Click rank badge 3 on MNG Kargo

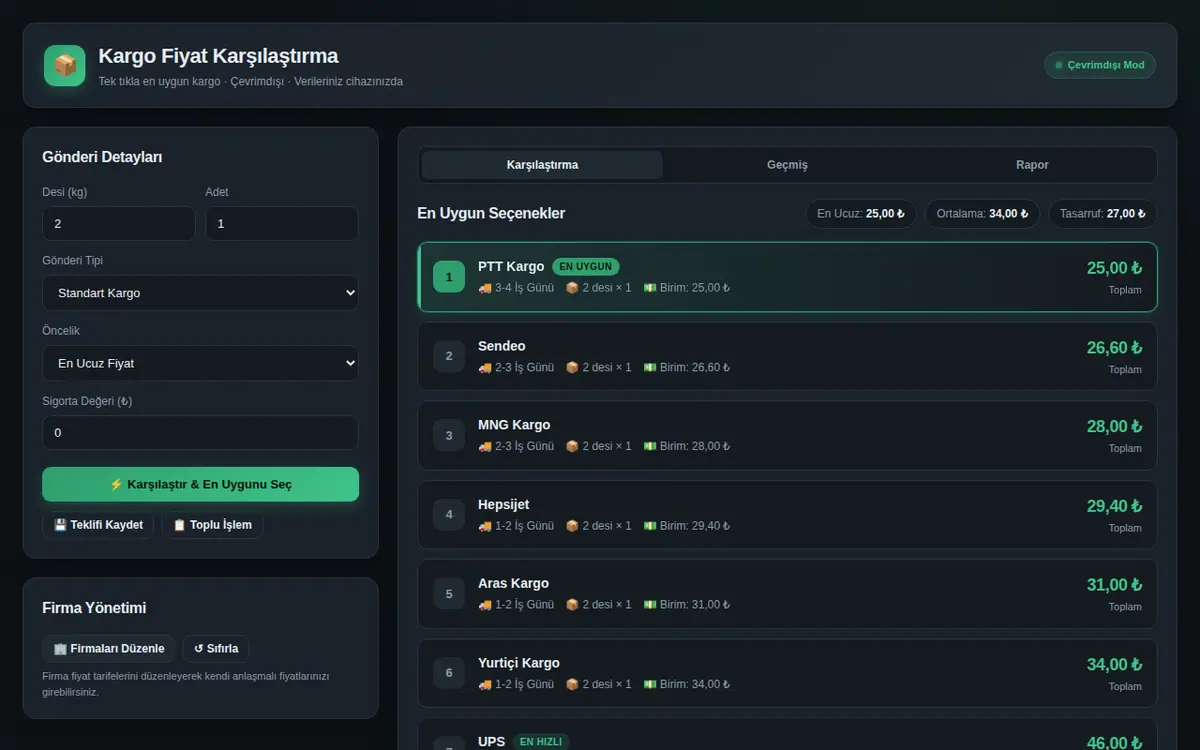[449, 435]
